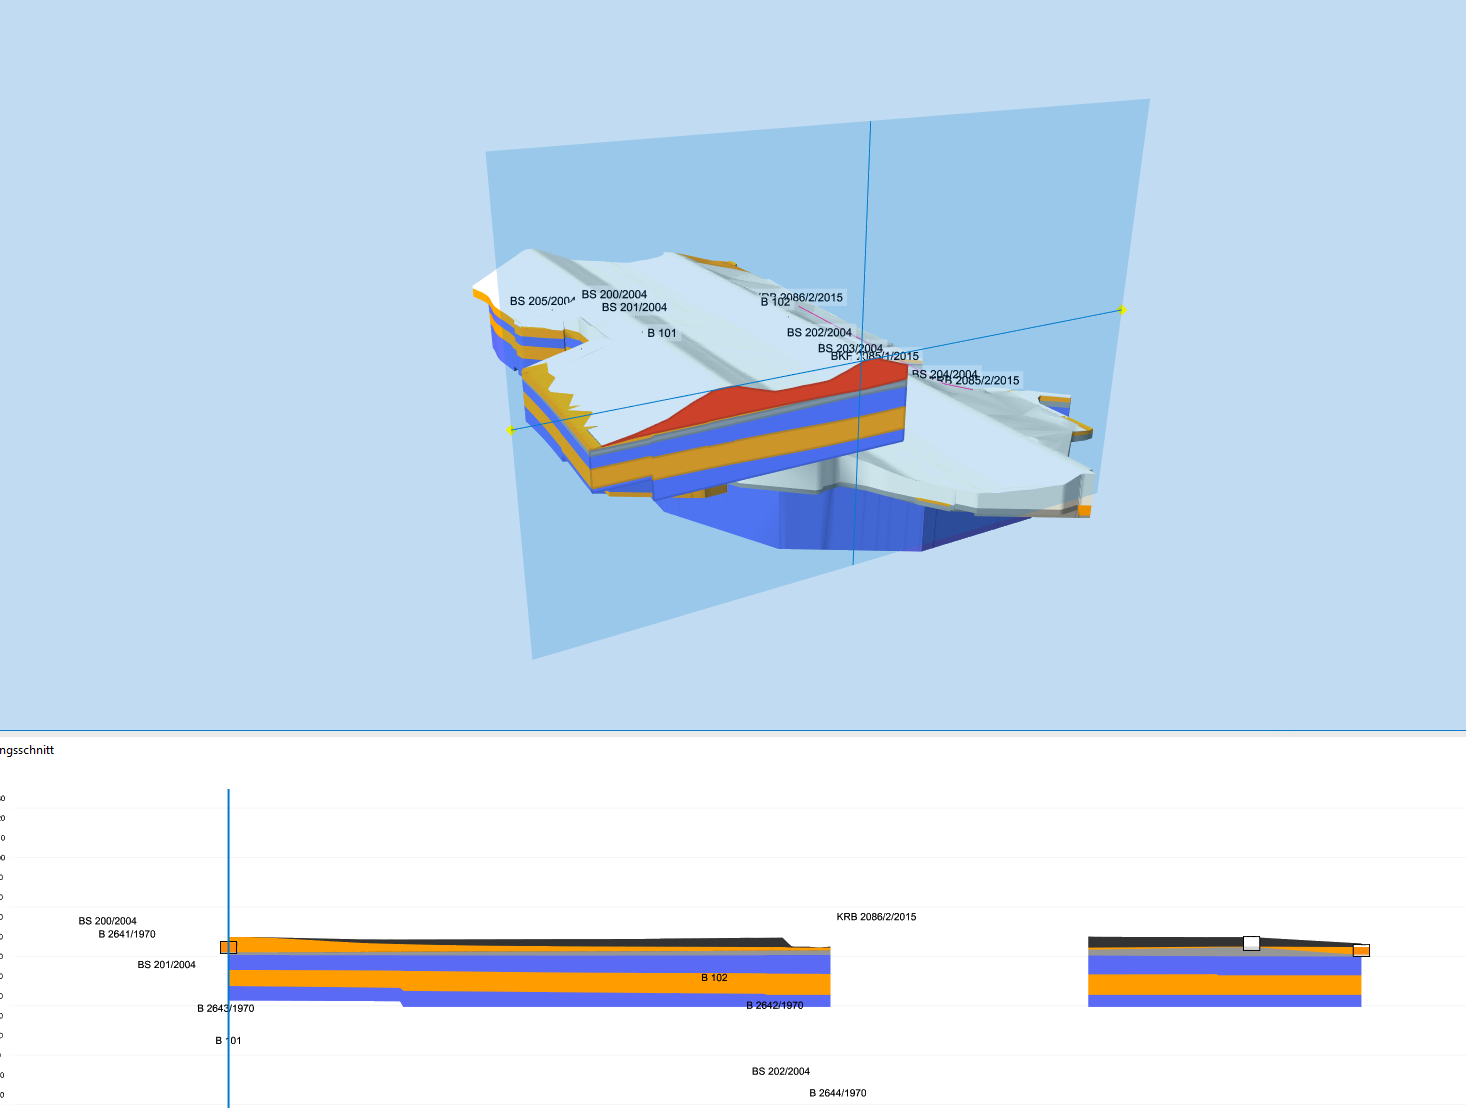Image resolution: width=1466 pixels, height=1108 pixels.
Task: Click the BS 202/2004 label in the 3D view
Action: (819, 332)
